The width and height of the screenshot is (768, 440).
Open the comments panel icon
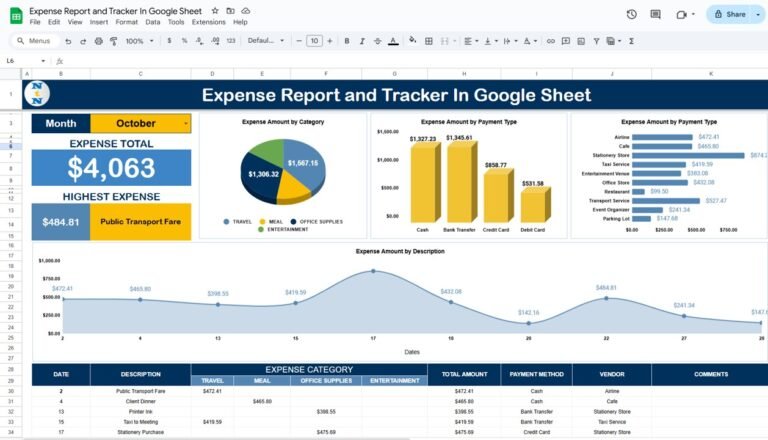pyautogui.click(x=657, y=14)
